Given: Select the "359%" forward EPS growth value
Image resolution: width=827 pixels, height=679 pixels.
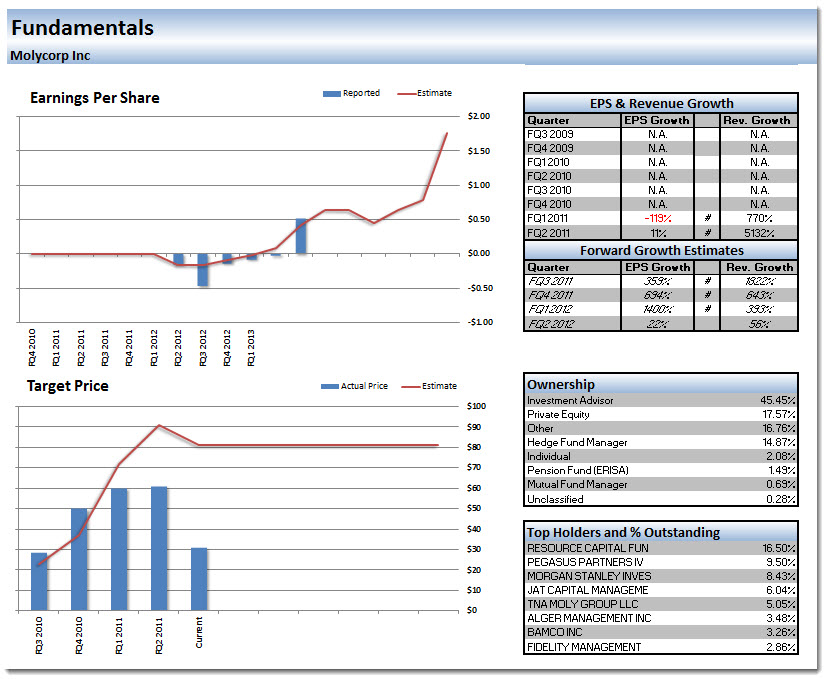Looking at the screenshot, I should click(x=657, y=282).
